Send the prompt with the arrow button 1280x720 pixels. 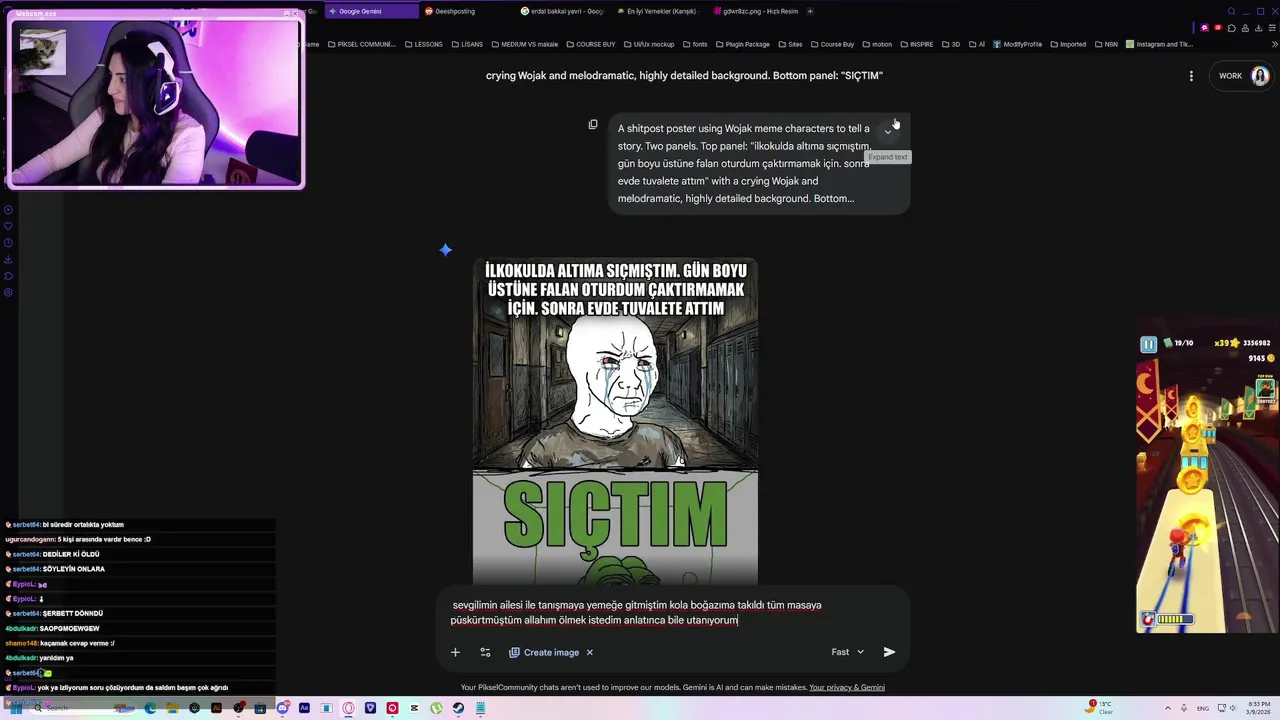tap(889, 652)
